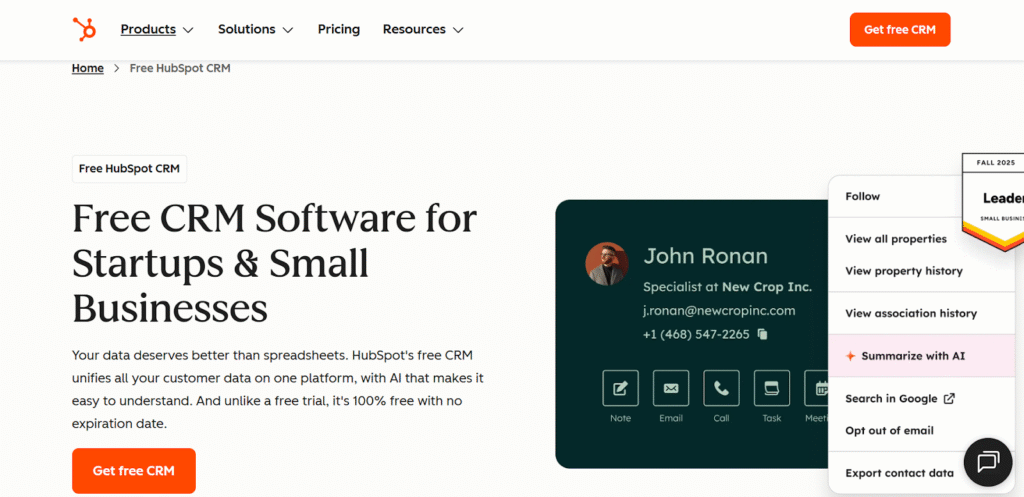The image size is (1024, 497).
Task: Open the live chat widget
Action: (988, 462)
